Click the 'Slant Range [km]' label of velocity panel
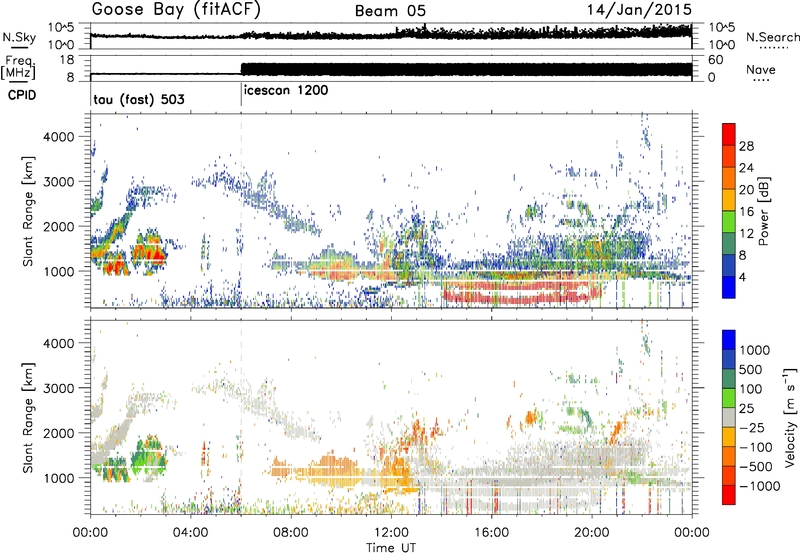Viewport: 800px width, 554px height. click(28, 417)
